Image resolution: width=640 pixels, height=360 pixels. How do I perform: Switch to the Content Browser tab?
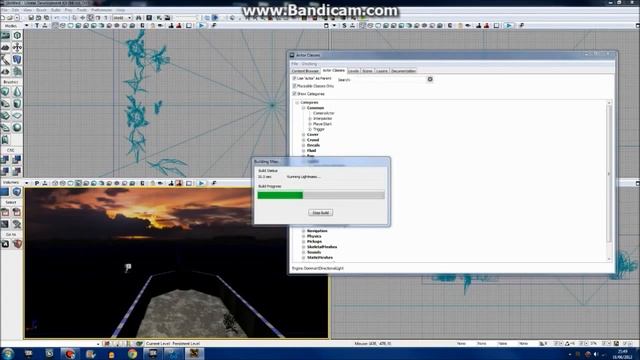coord(305,71)
